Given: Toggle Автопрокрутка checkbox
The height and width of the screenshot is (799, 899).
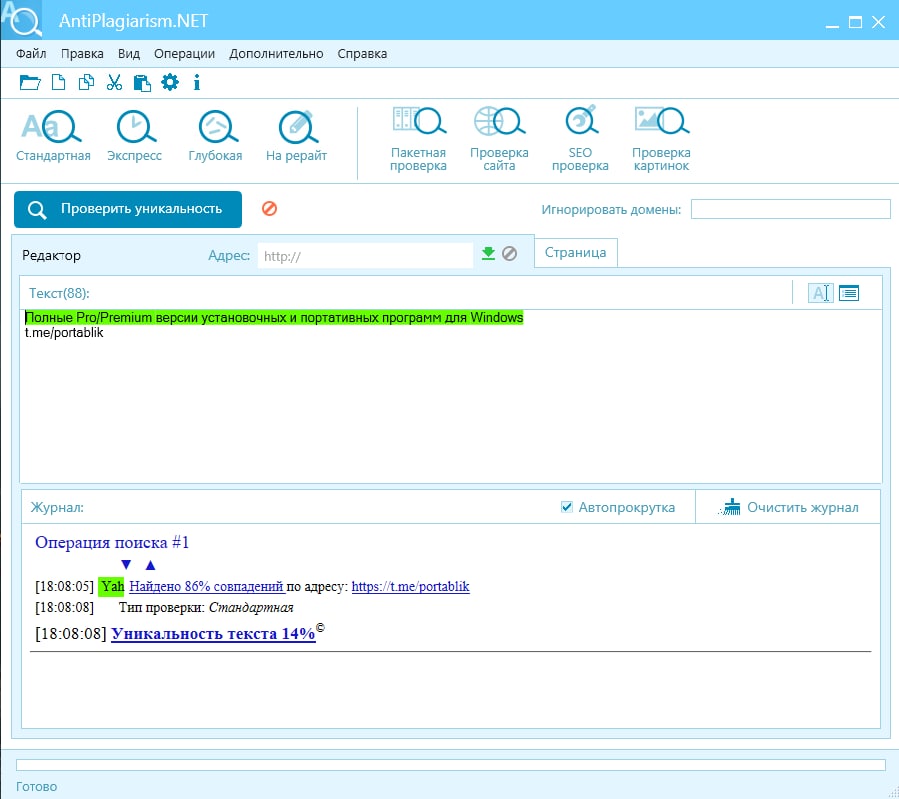Looking at the screenshot, I should 566,507.
